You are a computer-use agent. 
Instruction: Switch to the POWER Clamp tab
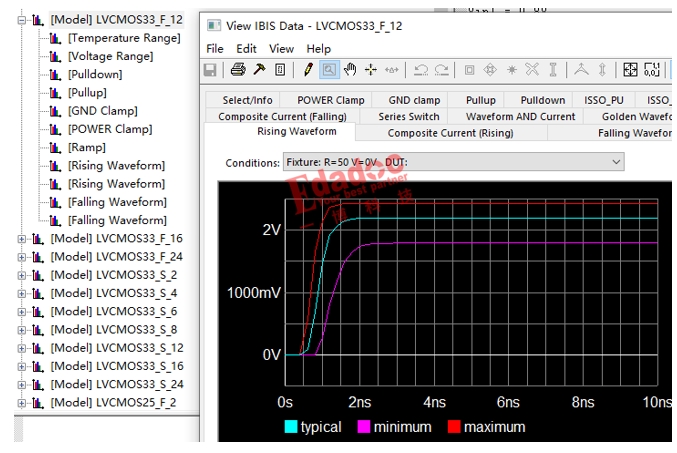(330, 100)
